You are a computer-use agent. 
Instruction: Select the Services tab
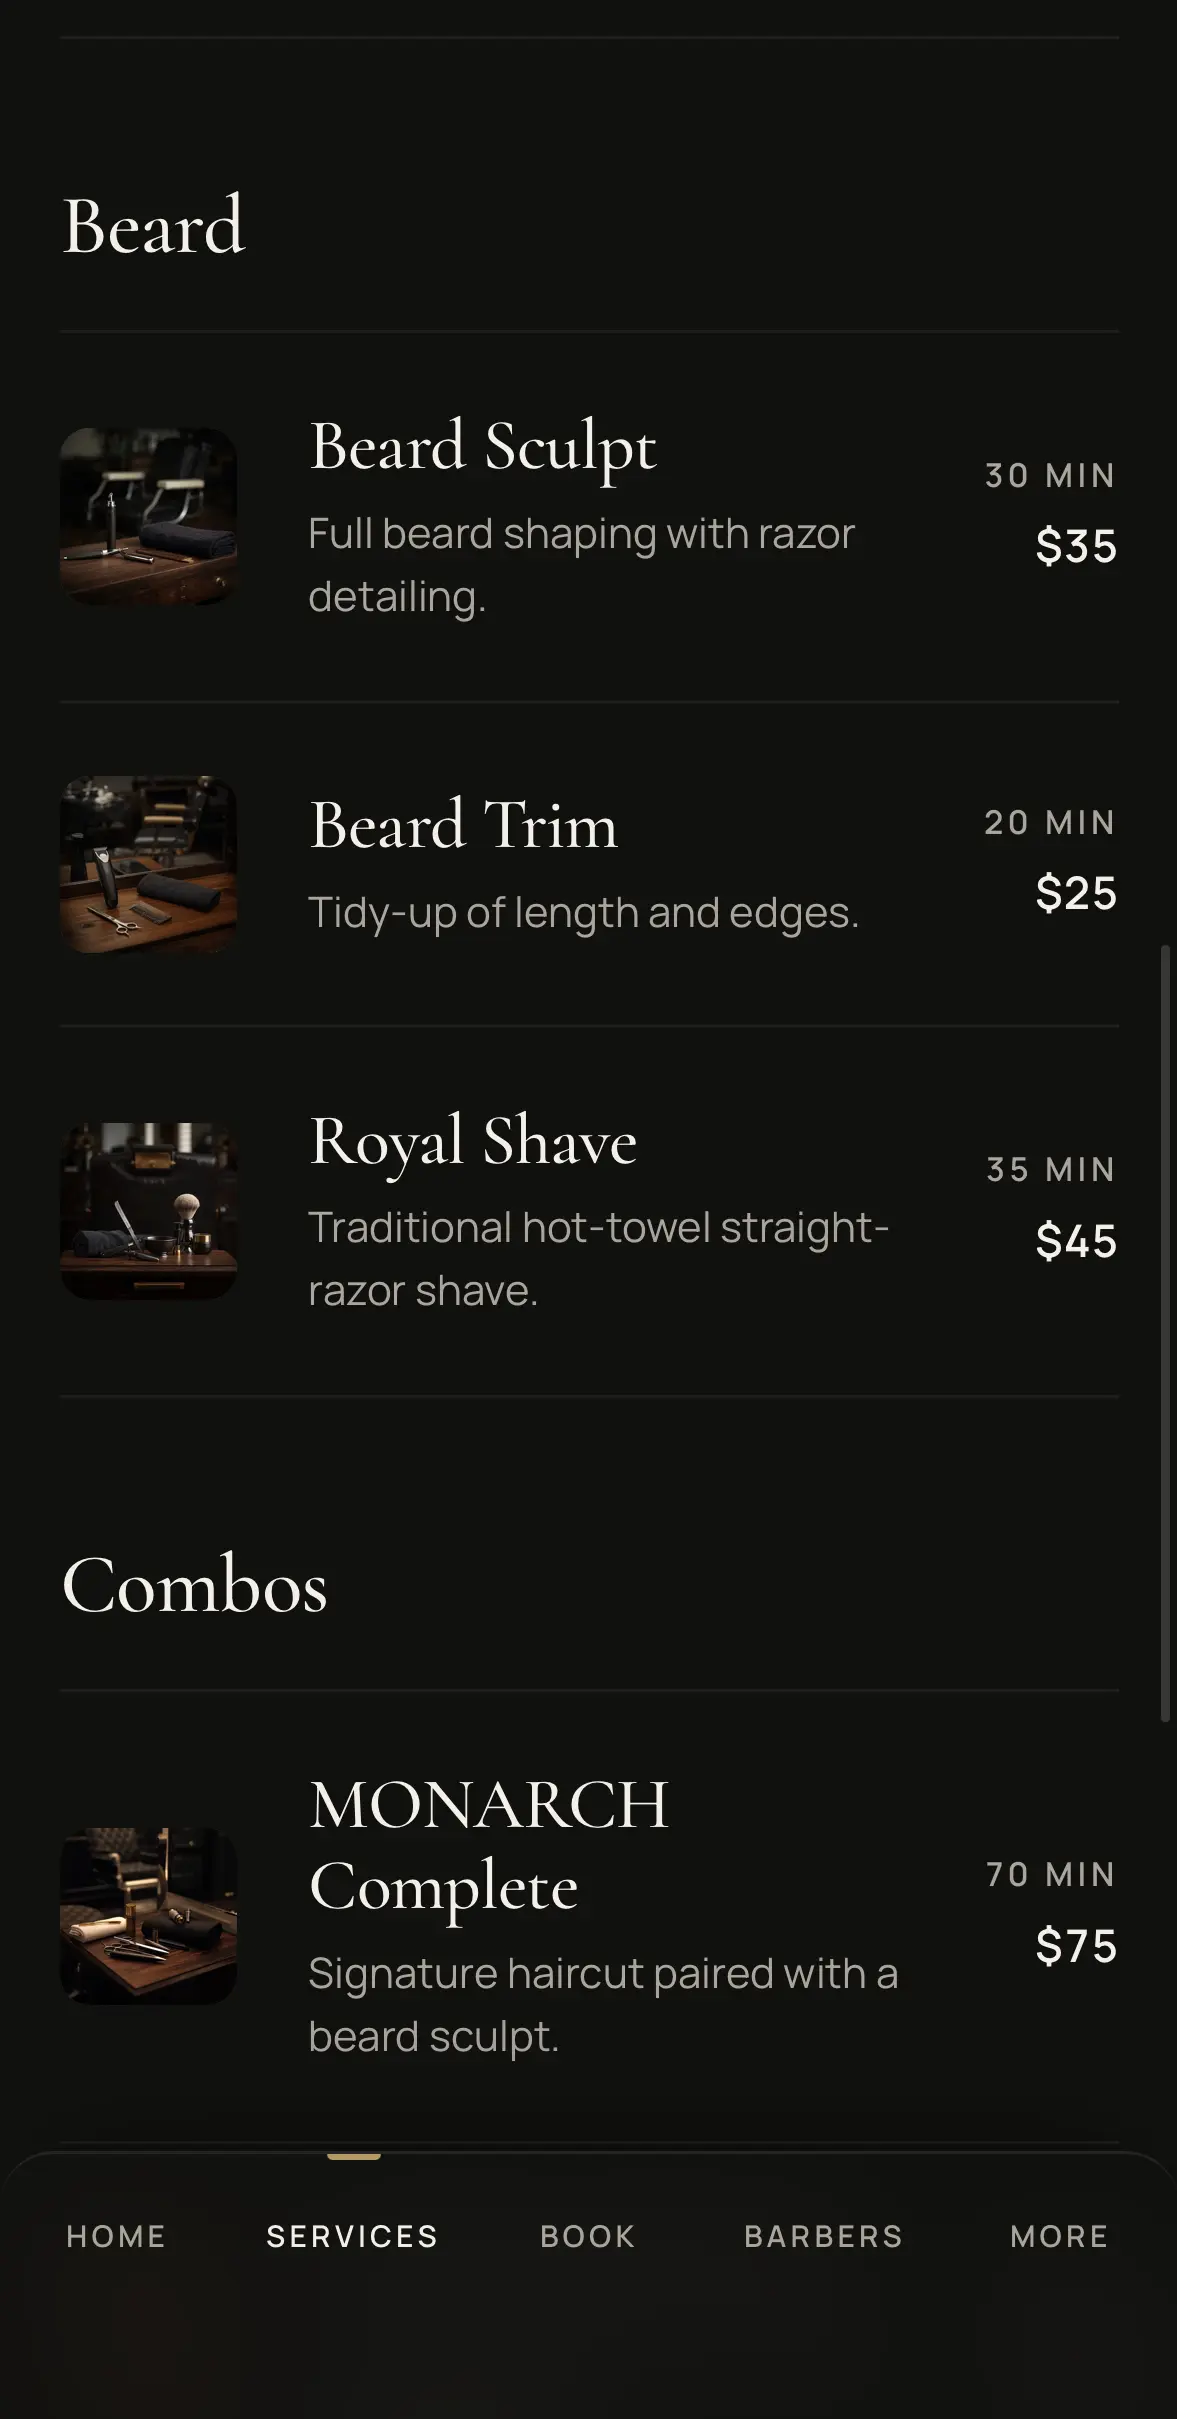click(353, 2236)
